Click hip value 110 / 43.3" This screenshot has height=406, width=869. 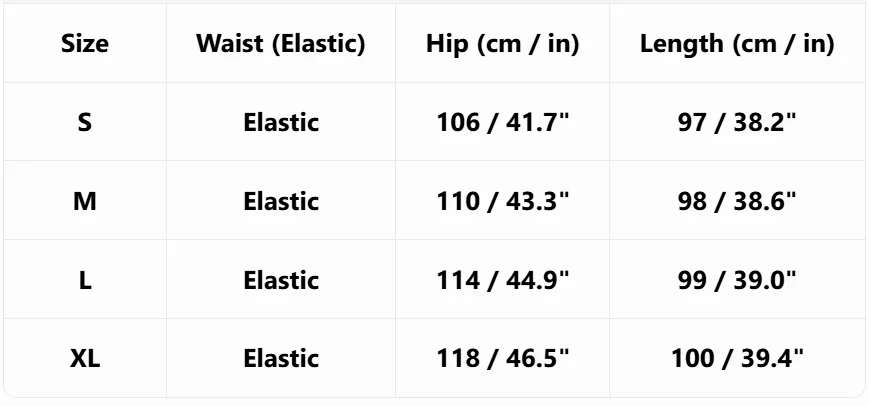503,201
